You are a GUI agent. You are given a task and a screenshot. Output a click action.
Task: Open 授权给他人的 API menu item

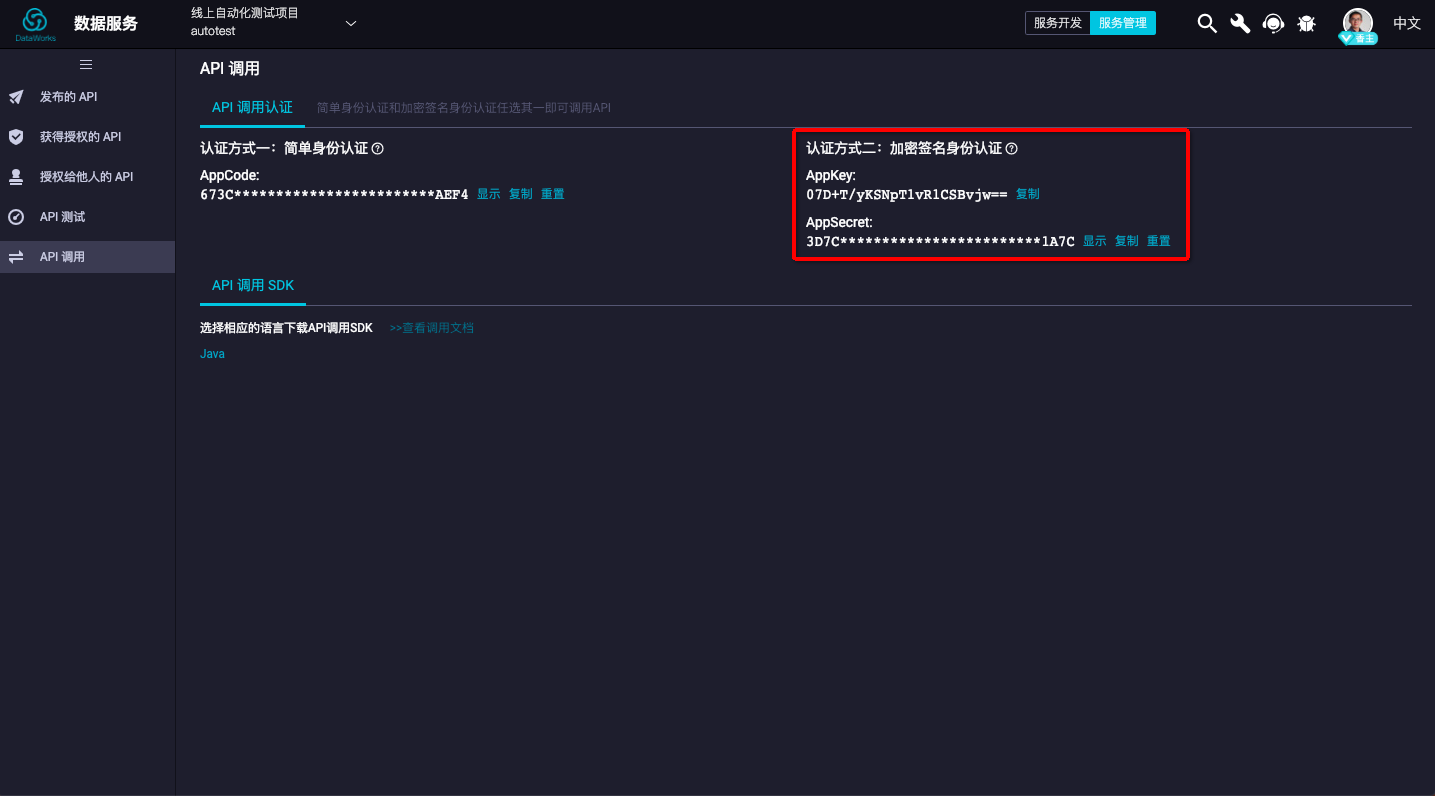click(87, 177)
